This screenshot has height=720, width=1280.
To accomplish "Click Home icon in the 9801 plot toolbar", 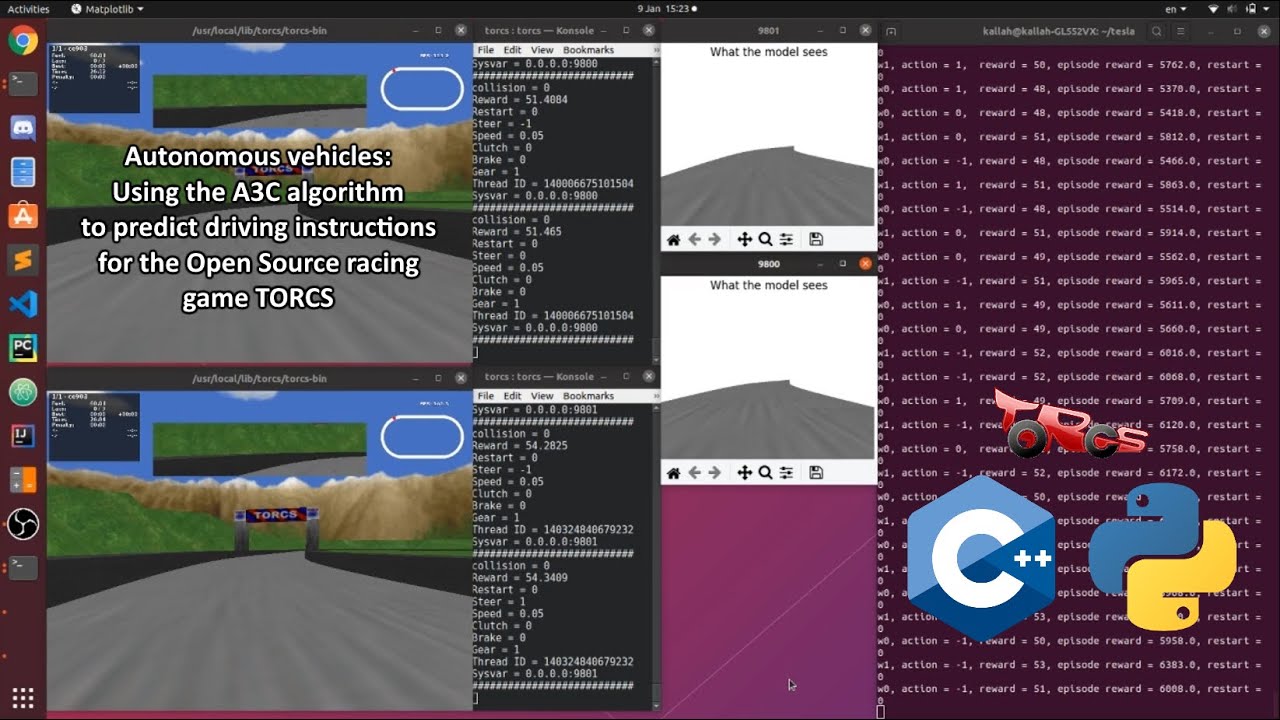I will [674, 239].
